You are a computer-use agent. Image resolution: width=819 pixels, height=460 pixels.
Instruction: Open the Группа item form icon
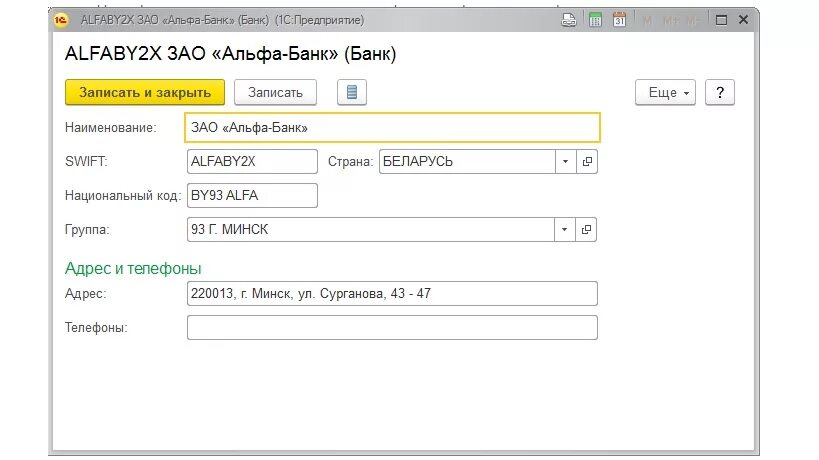586,229
